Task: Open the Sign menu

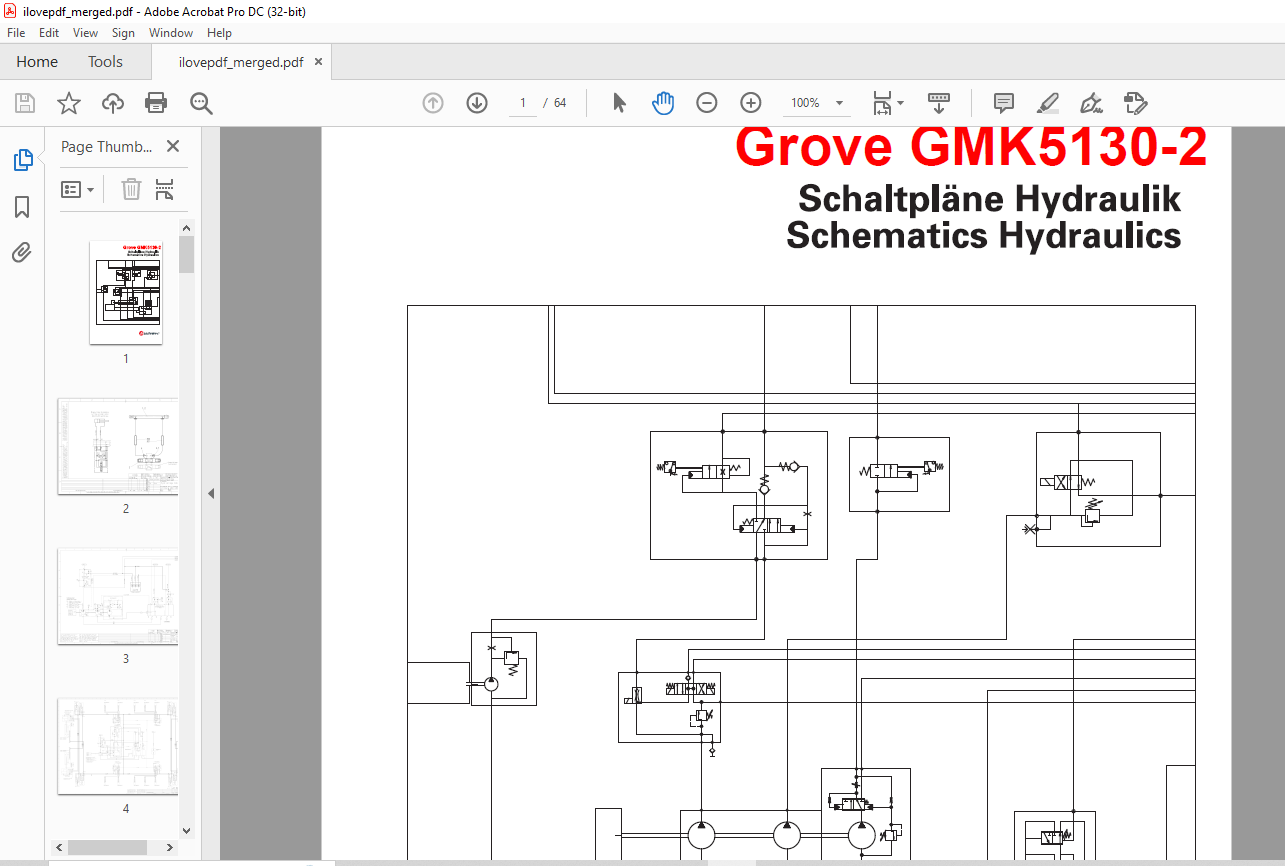Action: [123, 33]
